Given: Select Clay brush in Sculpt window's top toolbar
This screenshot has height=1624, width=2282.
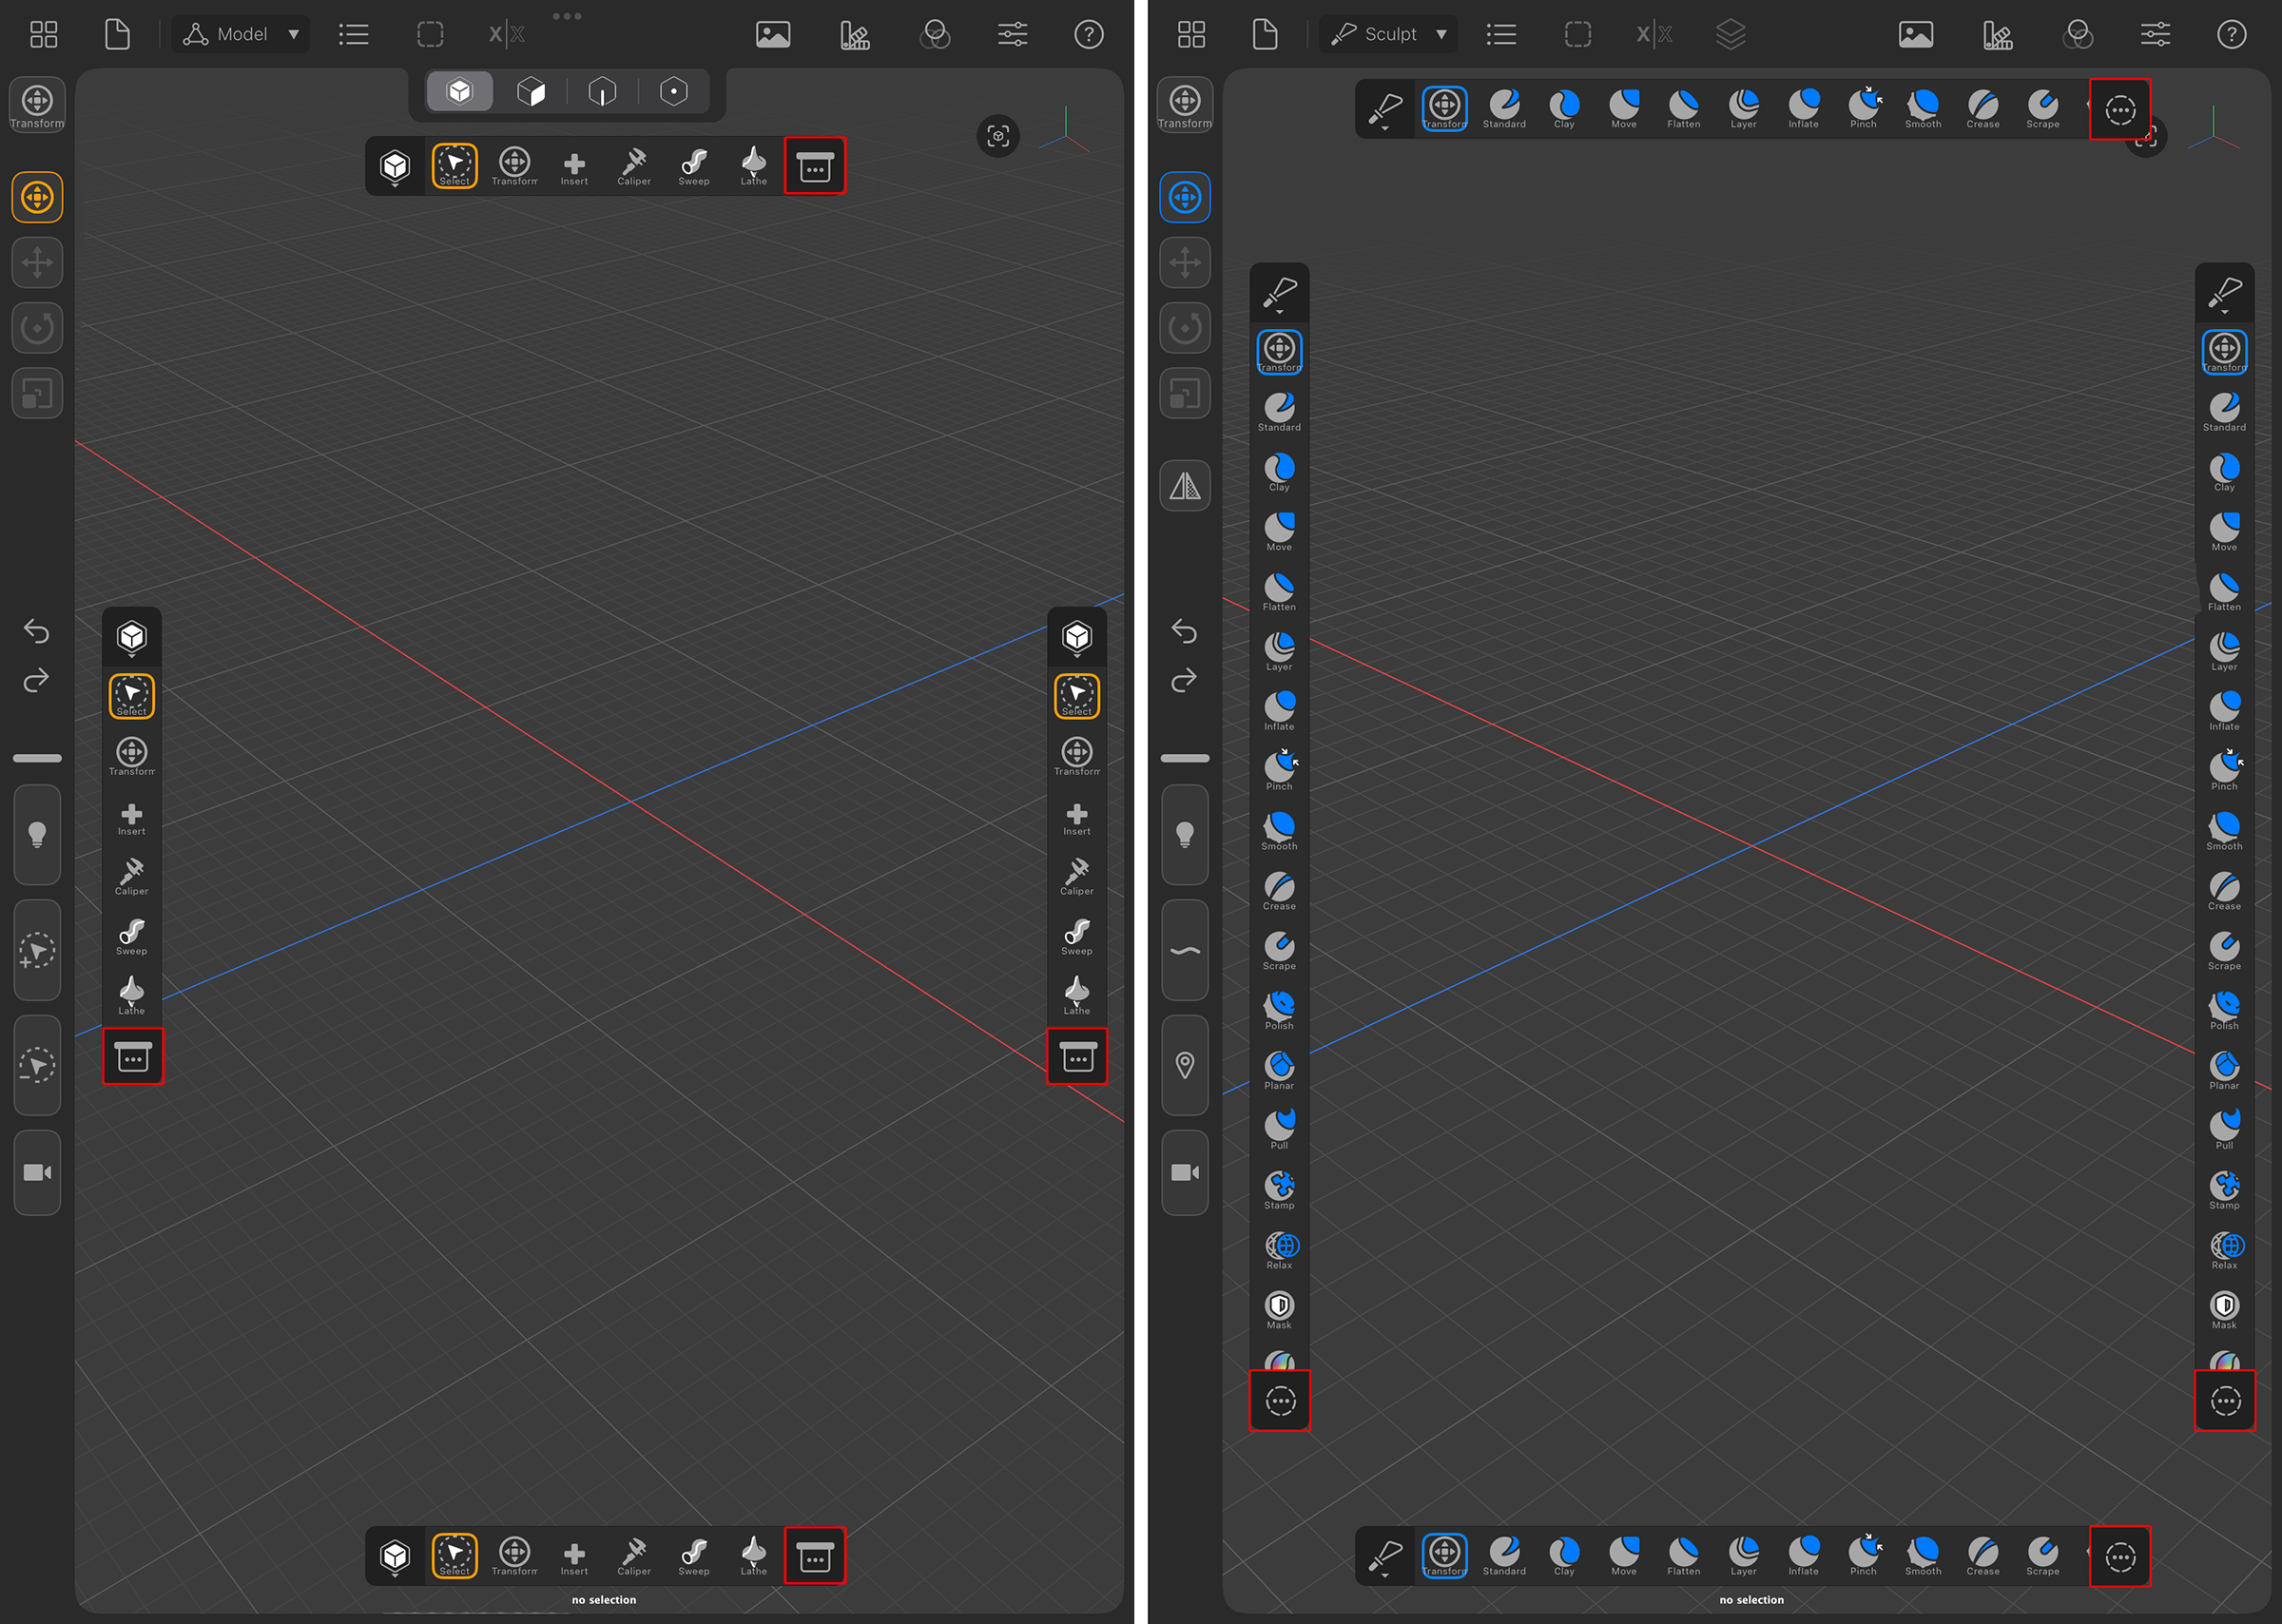Looking at the screenshot, I should coord(1564,108).
